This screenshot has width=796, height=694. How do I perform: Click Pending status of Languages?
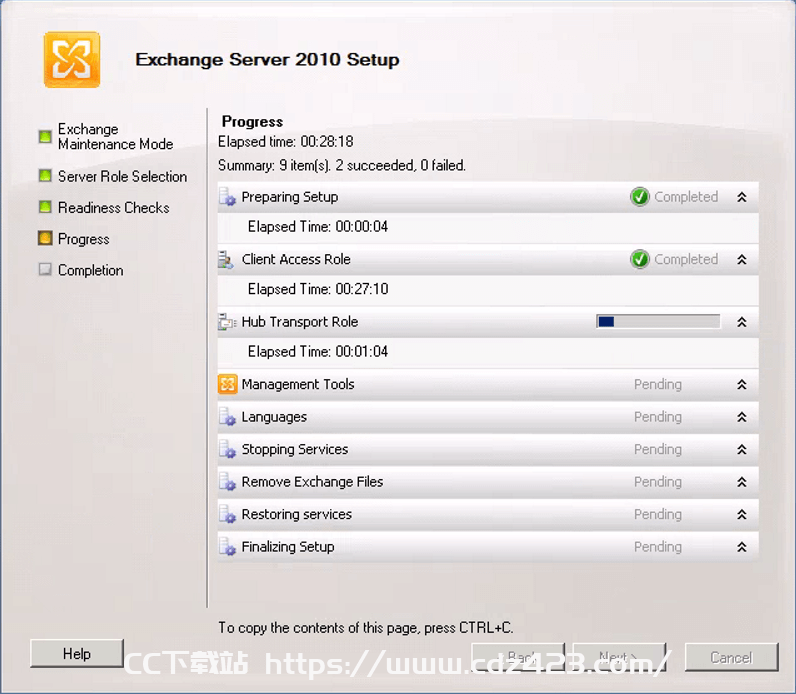[x=658, y=417]
